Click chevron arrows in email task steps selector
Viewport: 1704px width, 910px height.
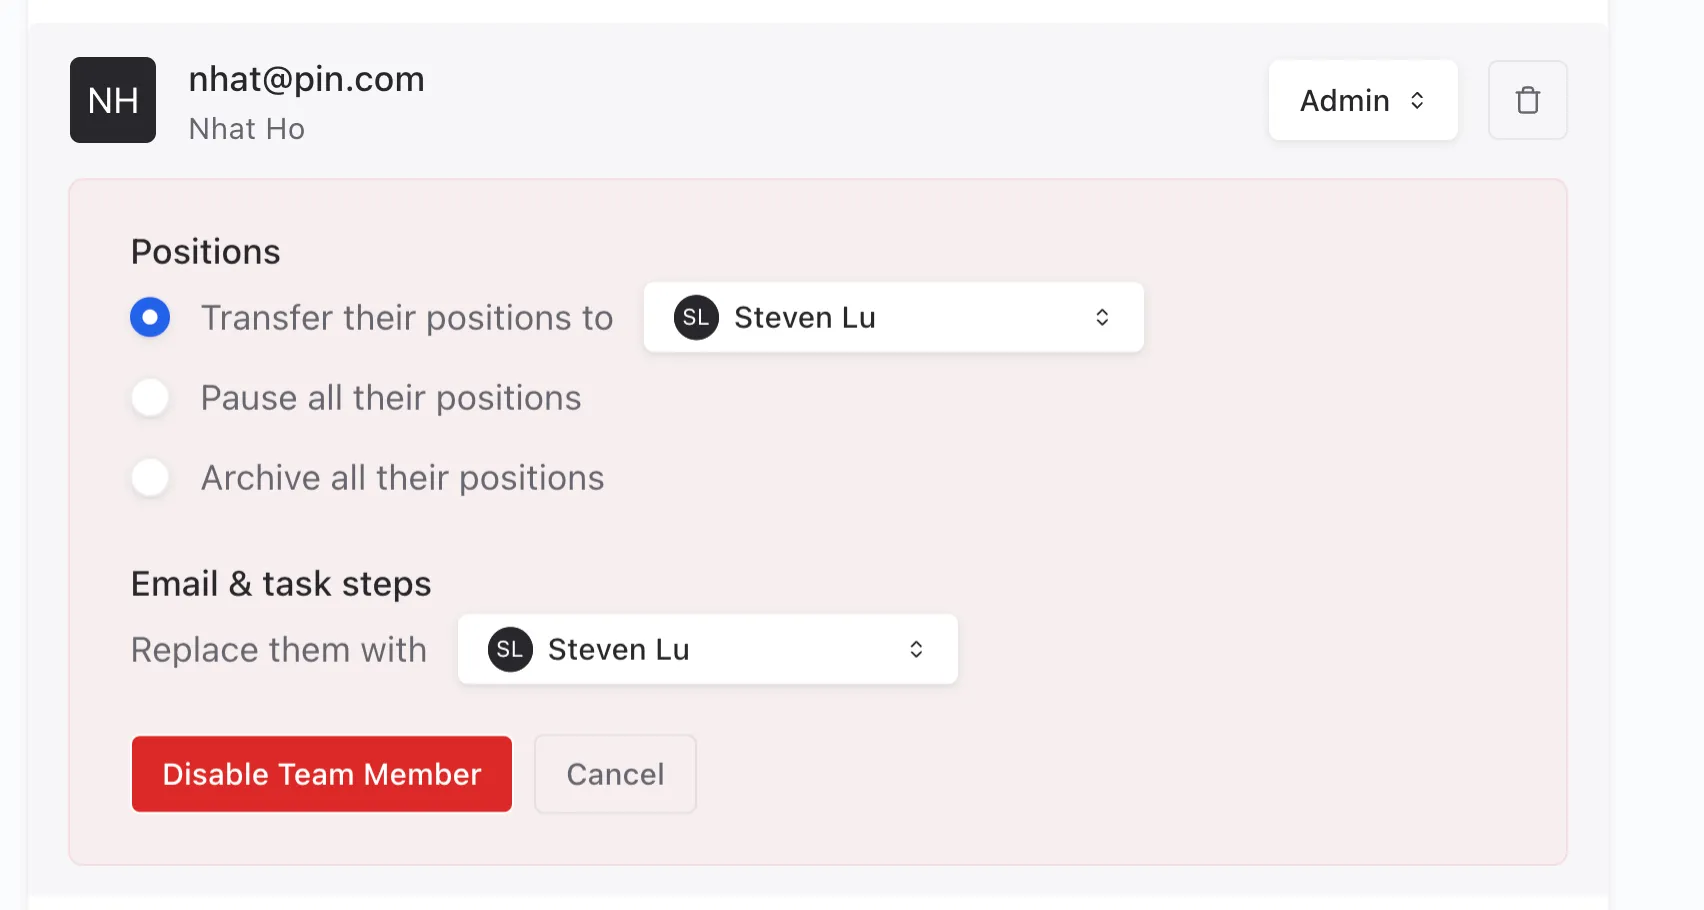[916, 649]
